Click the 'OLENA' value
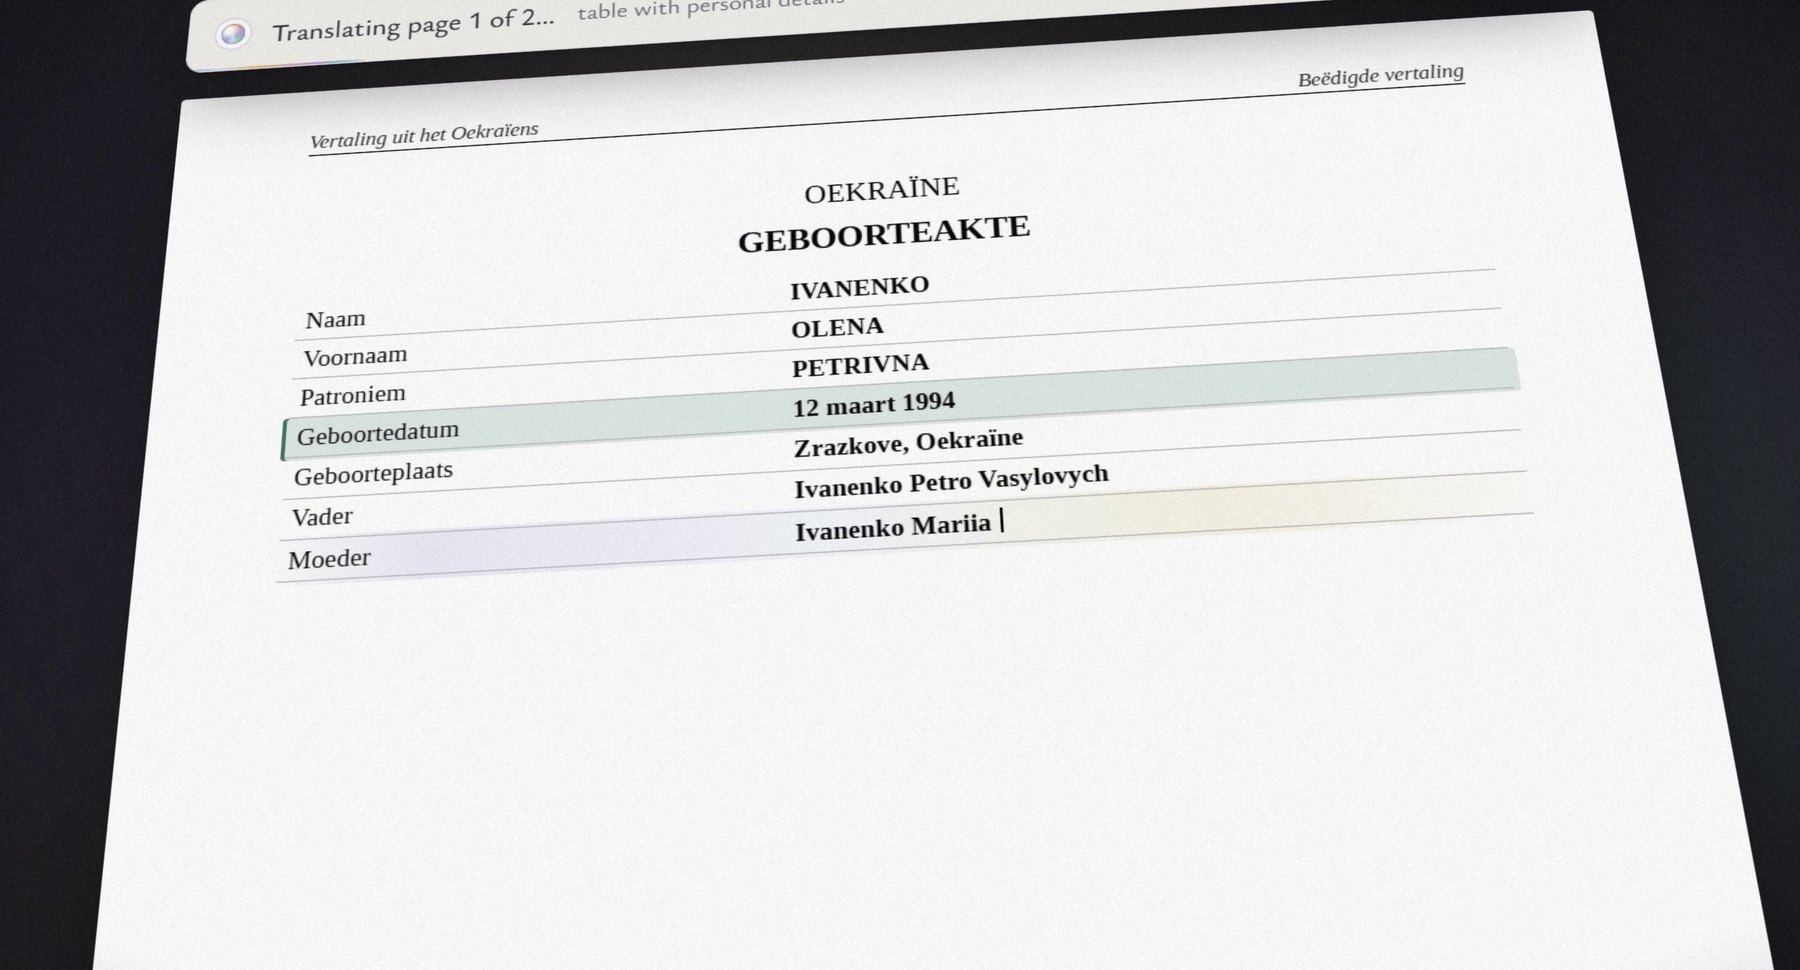The width and height of the screenshot is (1800, 970). tap(838, 328)
